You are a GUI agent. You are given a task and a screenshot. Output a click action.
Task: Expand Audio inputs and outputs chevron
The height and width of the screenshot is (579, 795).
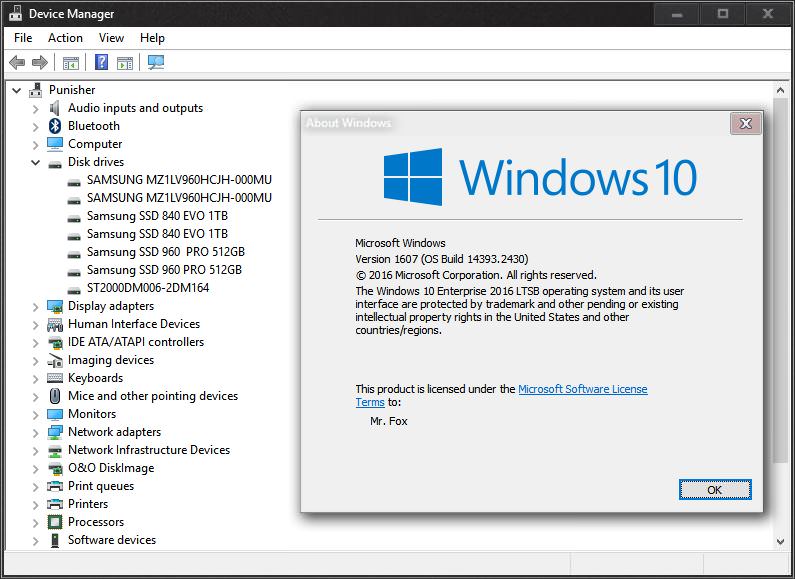pos(35,108)
